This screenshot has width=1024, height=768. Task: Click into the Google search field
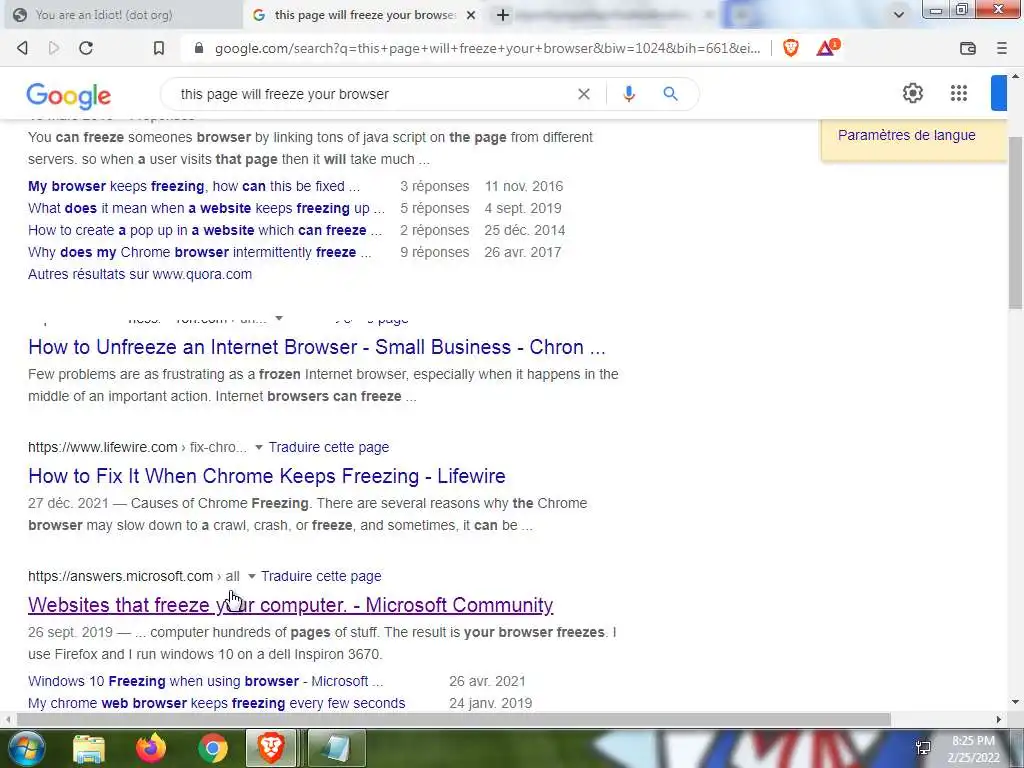372,94
